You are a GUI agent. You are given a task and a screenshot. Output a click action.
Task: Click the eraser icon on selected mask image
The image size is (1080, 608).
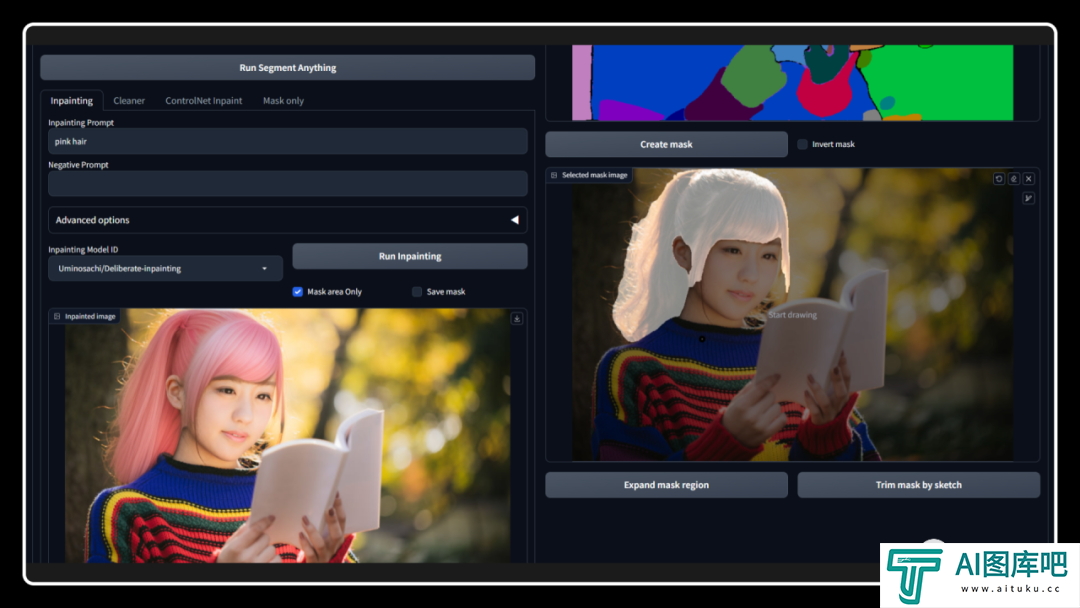click(x=1014, y=178)
